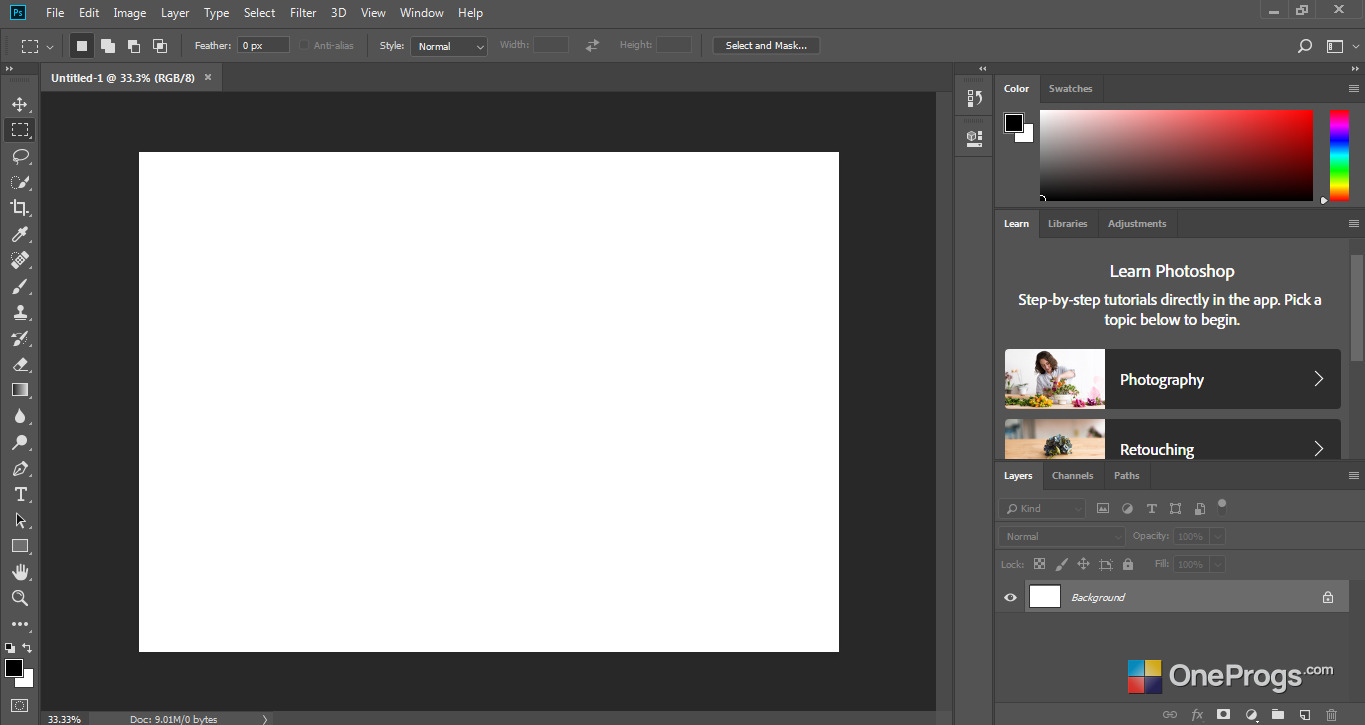Screen dimensions: 1365x725
Task: Click the Select and Mask button
Action: (766, 45)
